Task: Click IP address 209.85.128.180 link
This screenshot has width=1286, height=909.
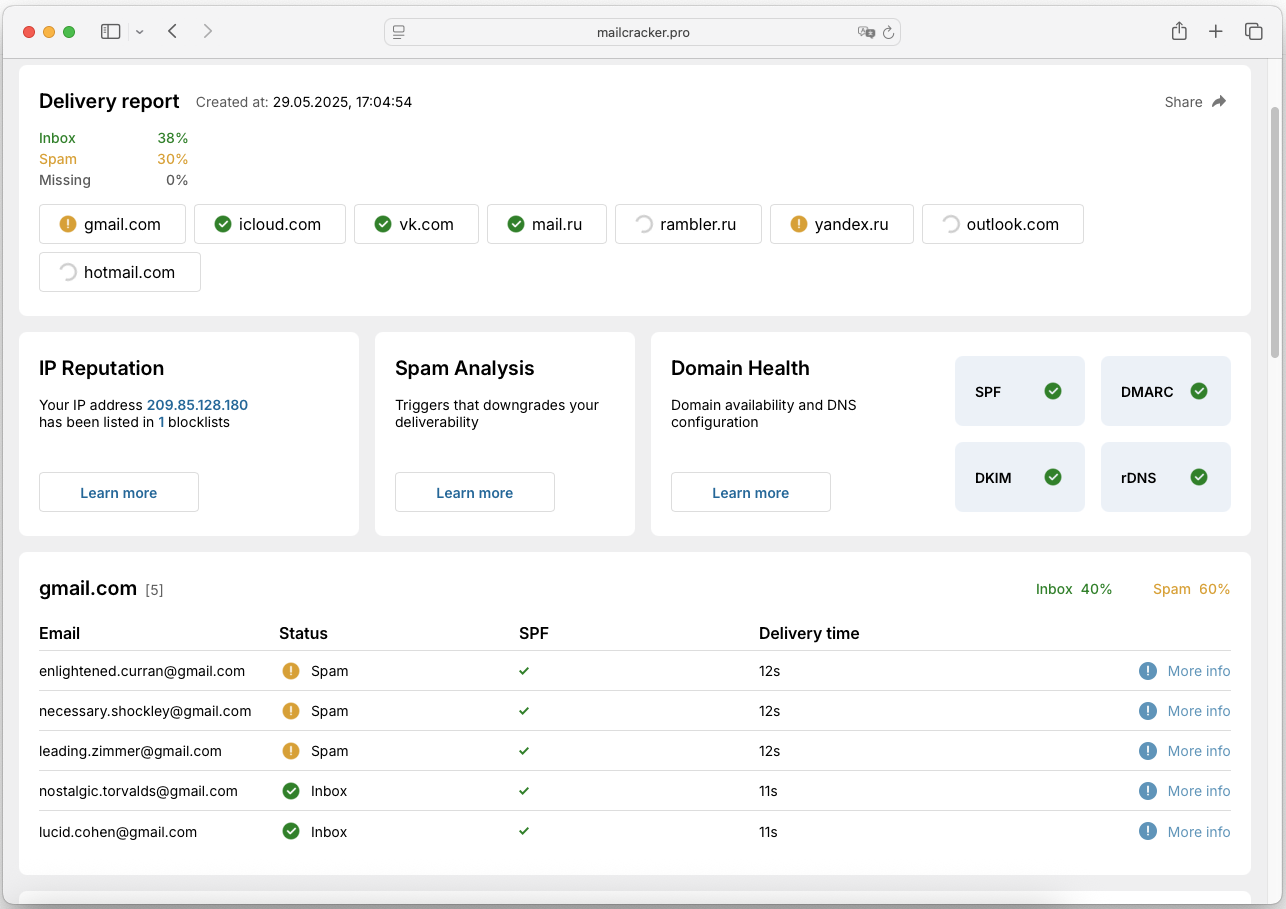Action: click(x=197, y=405)
